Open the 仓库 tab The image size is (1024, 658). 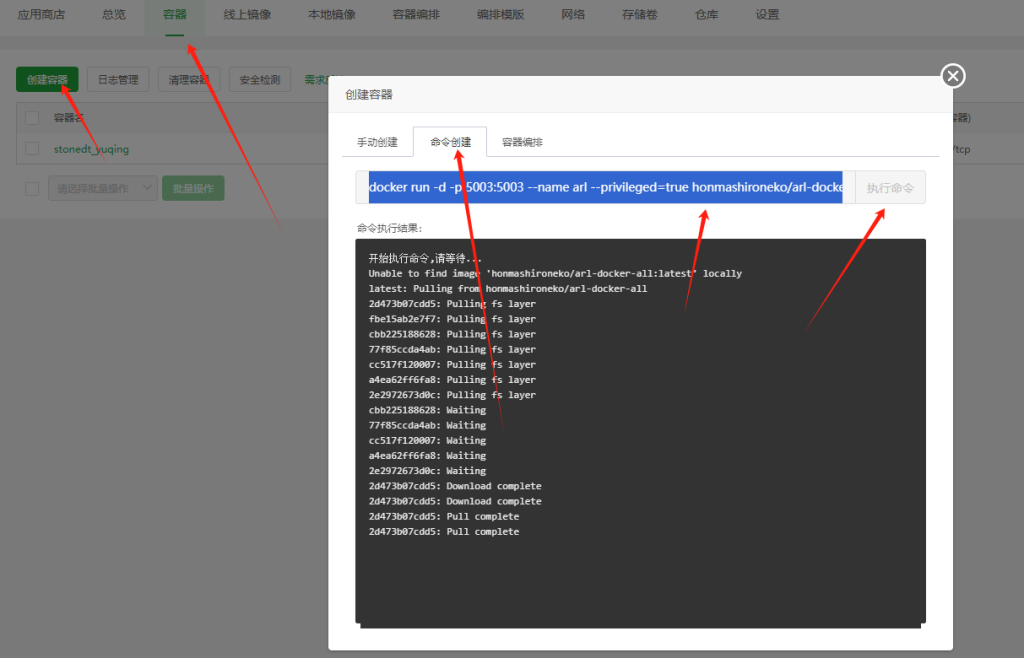point(707,14)
